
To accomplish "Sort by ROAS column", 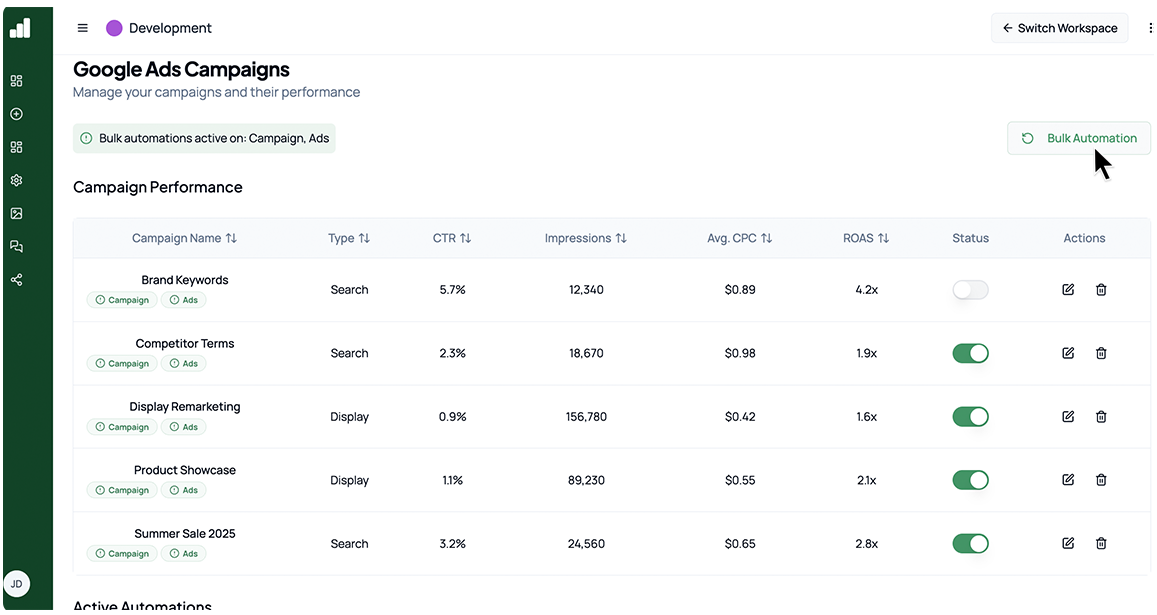I will click(866, 238).
